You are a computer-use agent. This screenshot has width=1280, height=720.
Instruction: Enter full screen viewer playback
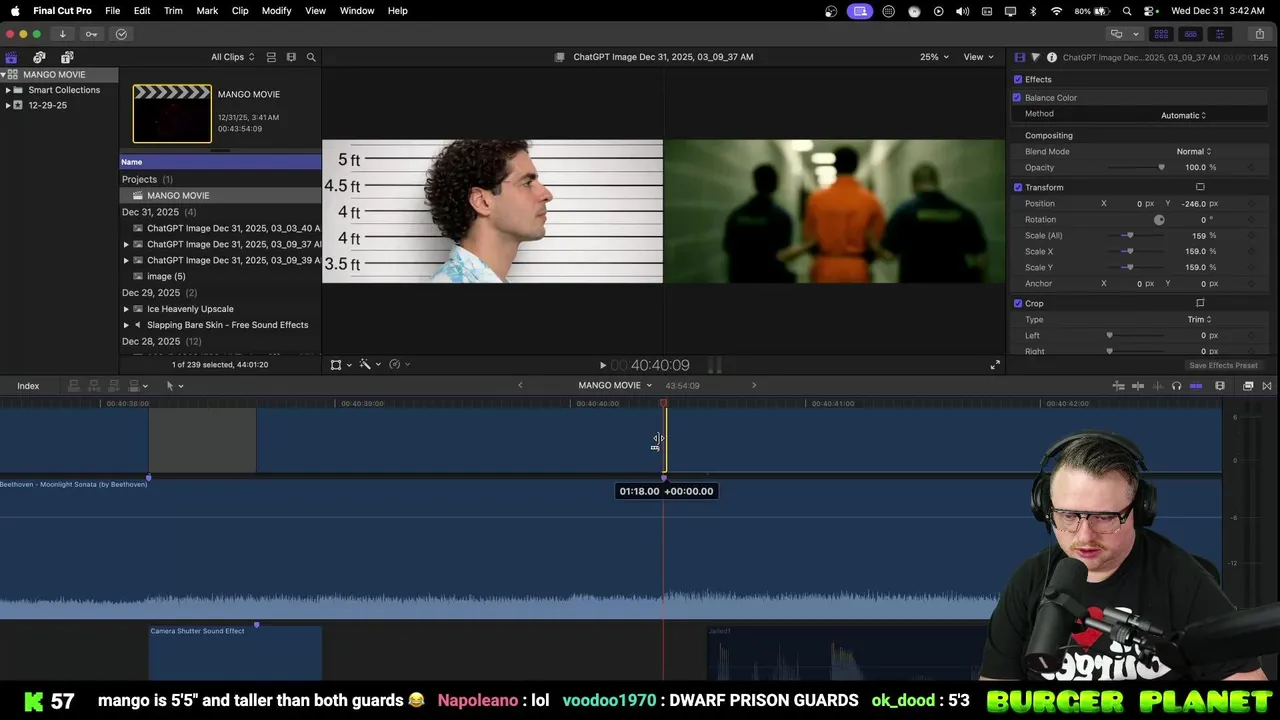(x=995, y=365)
